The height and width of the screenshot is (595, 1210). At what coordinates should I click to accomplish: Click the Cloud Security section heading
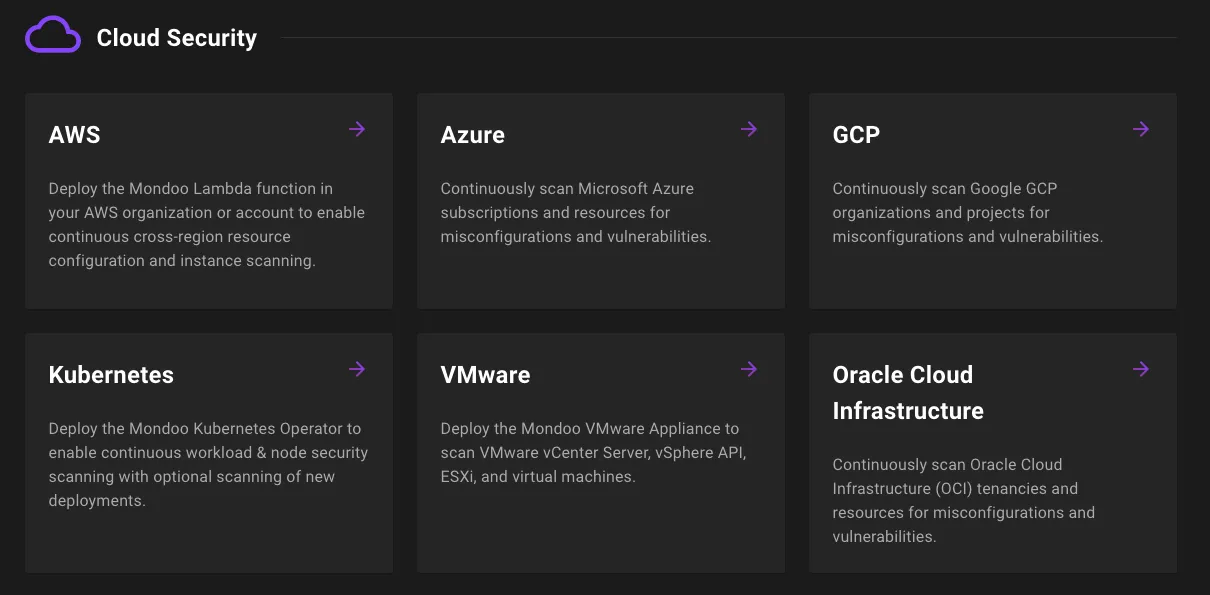[x=176, y=38]
